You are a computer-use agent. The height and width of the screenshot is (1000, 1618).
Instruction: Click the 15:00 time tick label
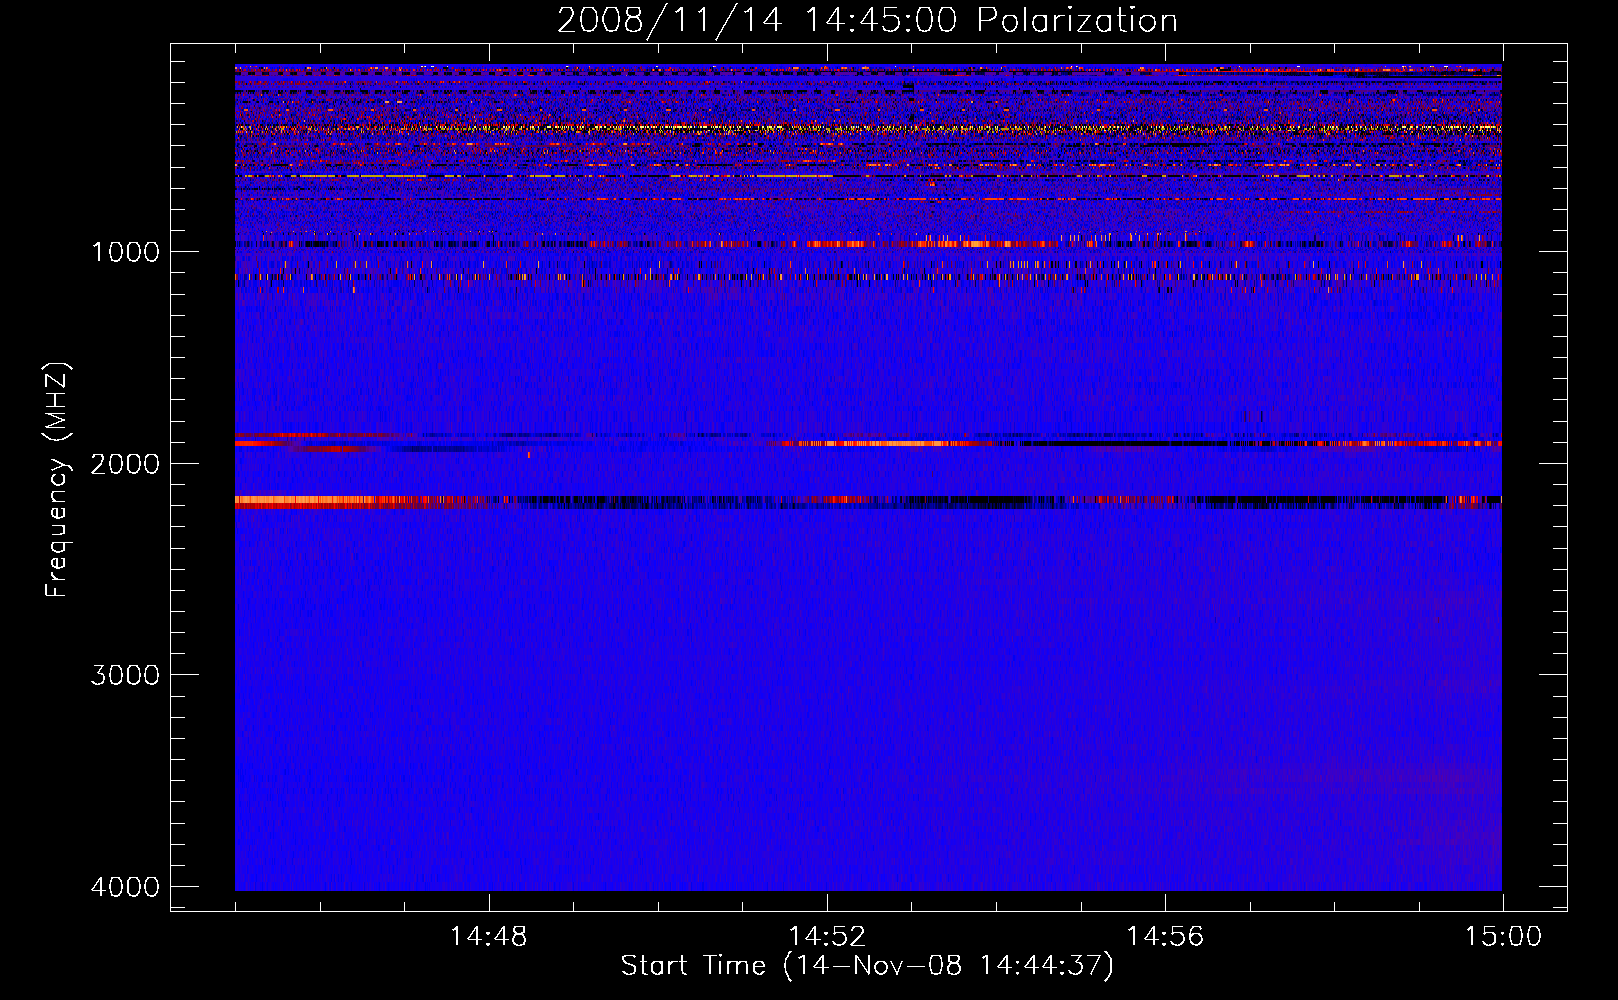[1503, 937]
